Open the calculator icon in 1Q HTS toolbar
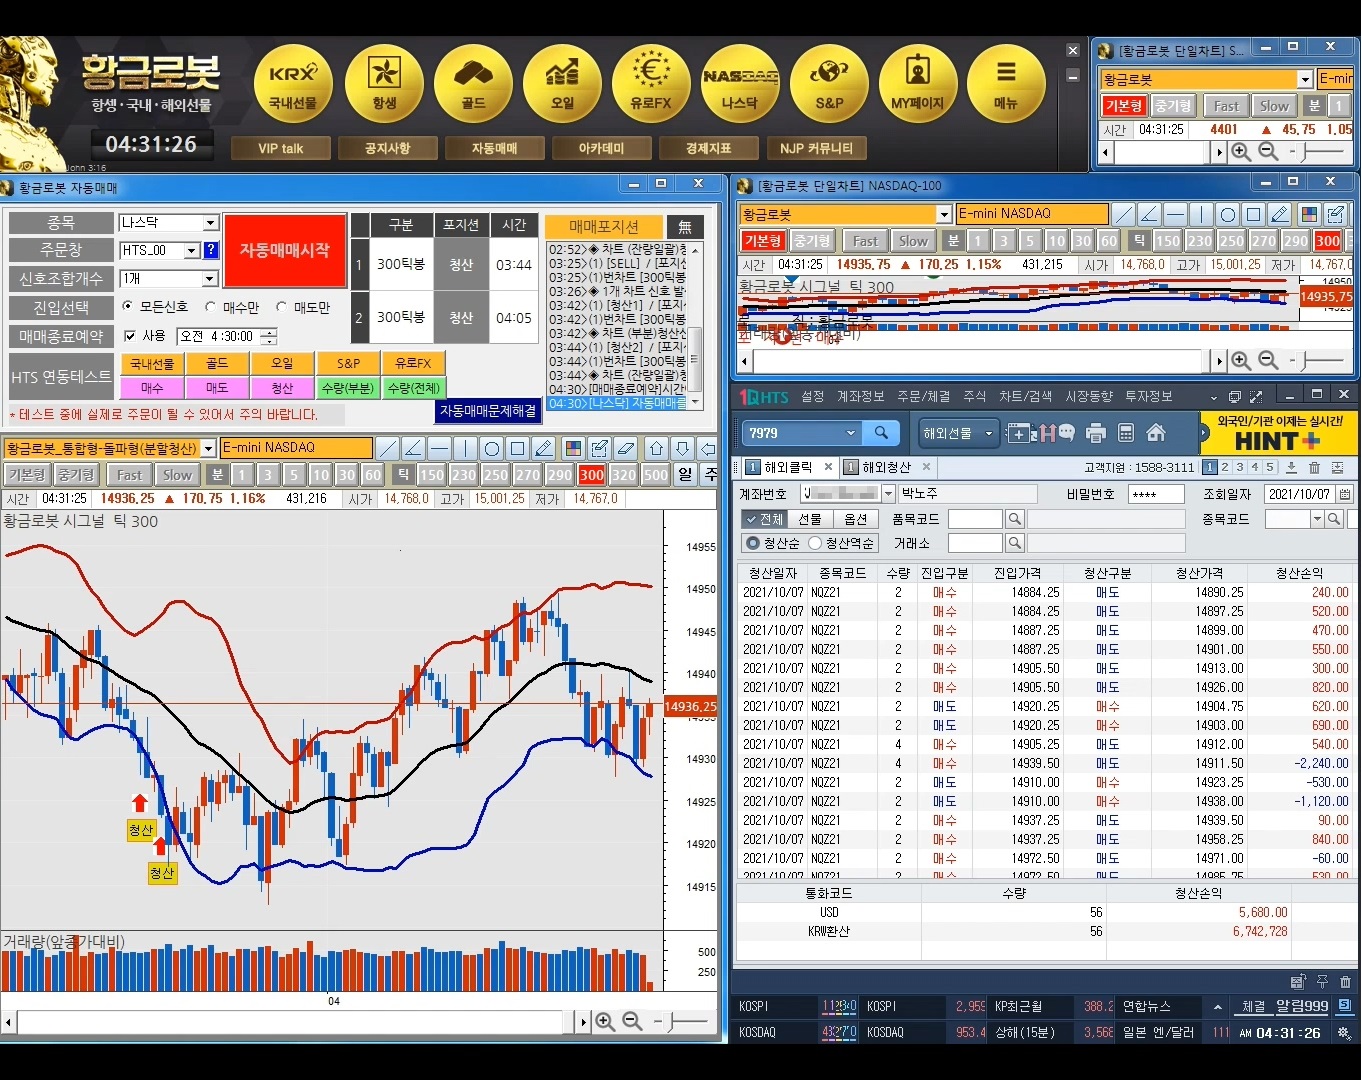The width and height of the screenshot is (1362, 1080). pos(1126,433)
